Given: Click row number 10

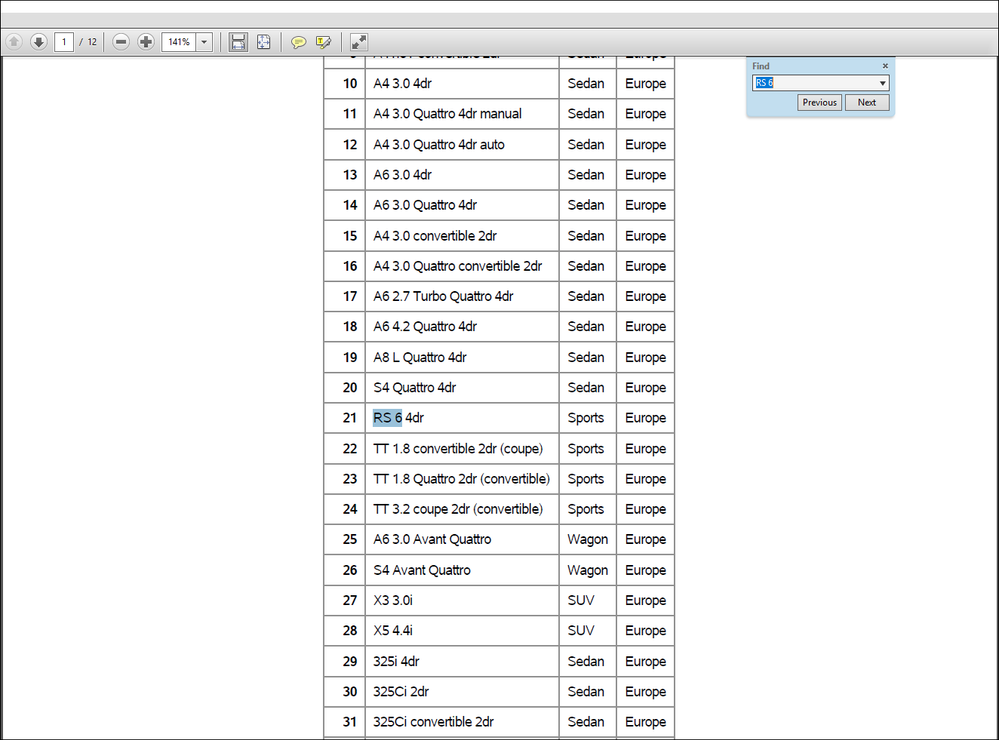Looking at the screenshot, I should (x=350, y=83).
